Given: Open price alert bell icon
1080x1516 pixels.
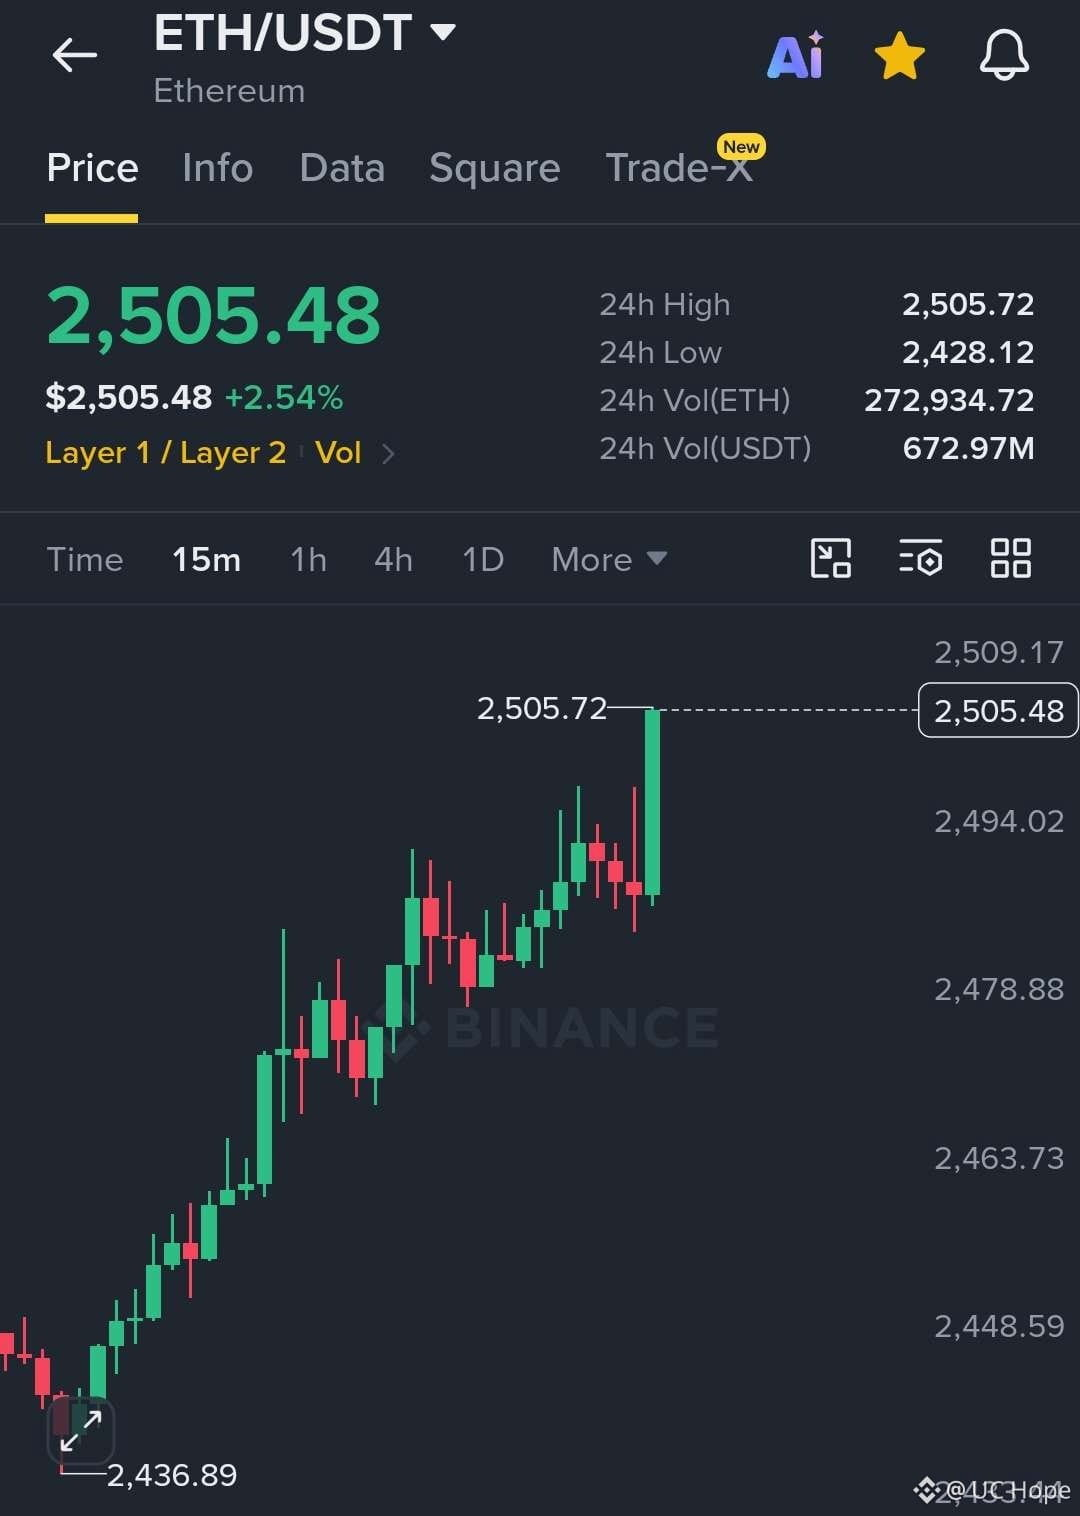Looking at the screenshot, I should click(1004, 55).
